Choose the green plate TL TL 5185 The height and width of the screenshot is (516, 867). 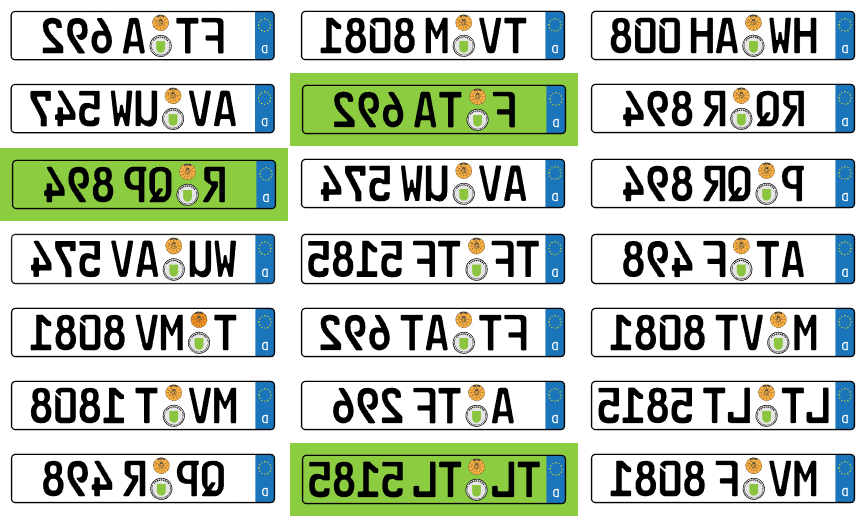433,480
